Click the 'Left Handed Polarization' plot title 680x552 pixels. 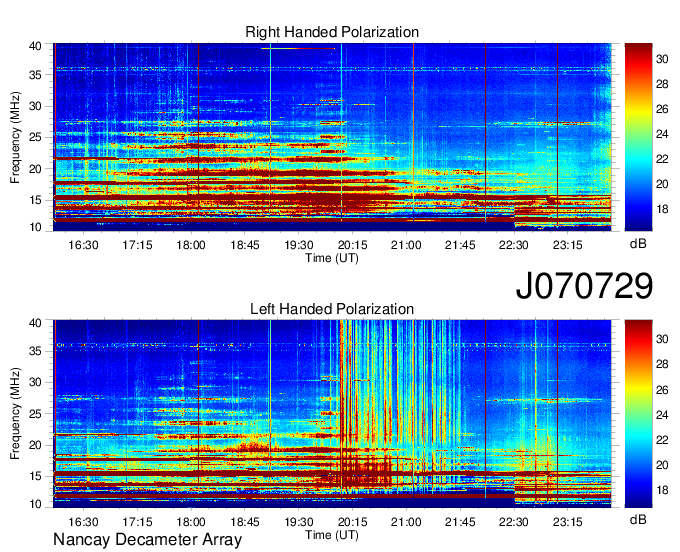click(332, 309)
